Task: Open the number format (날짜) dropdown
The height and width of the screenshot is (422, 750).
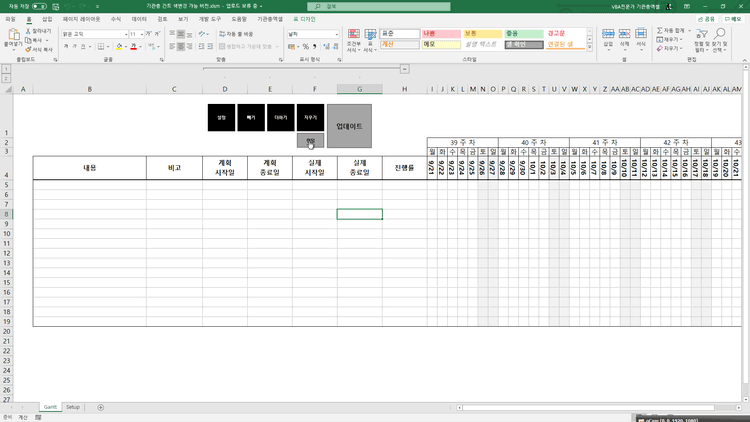Action: click(336, 34)
